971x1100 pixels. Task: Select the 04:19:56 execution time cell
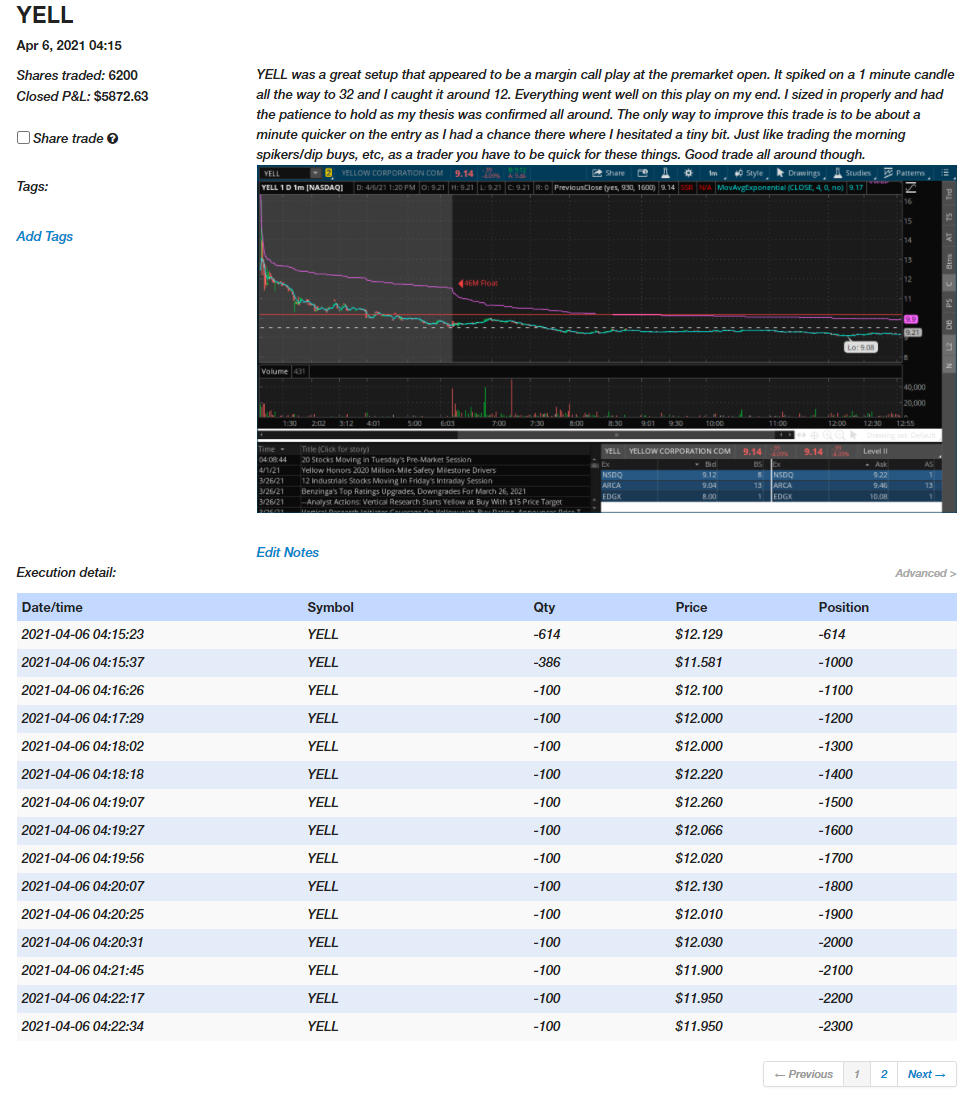[83, 859]
